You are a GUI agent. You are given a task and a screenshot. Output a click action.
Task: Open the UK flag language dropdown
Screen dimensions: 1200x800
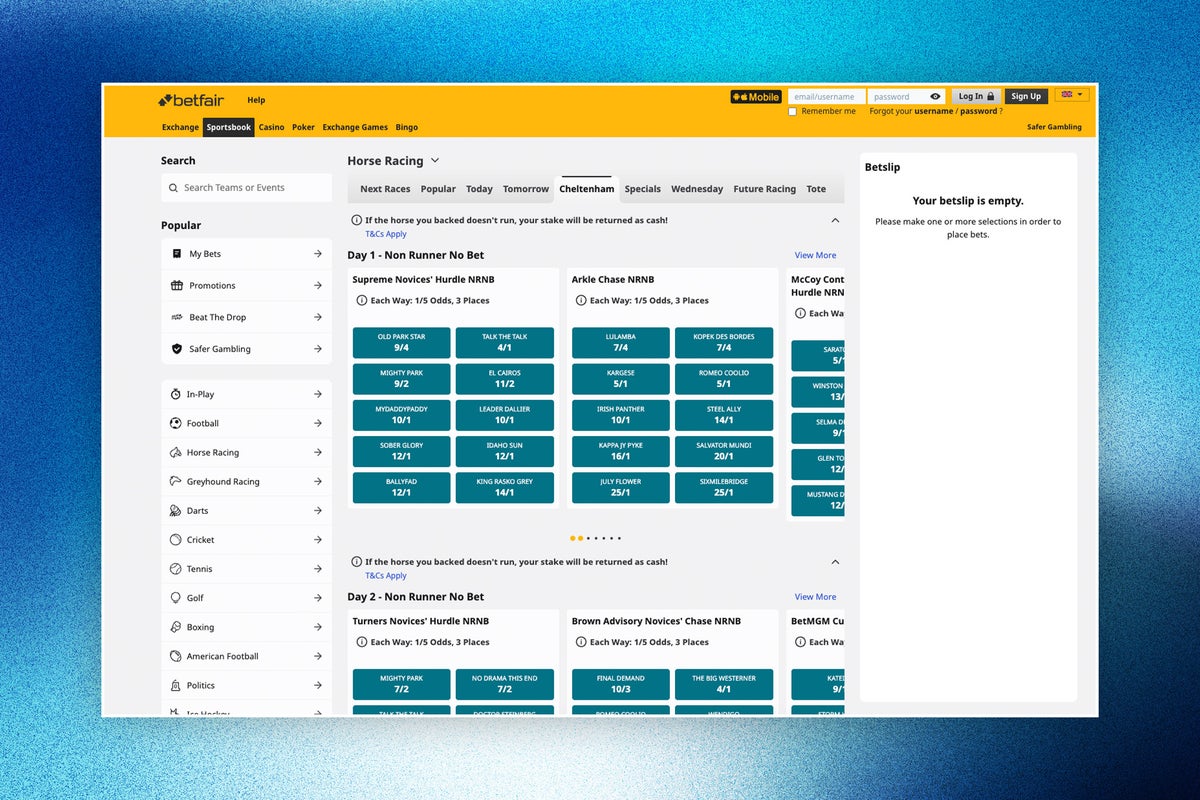[x=1072, y=95]
